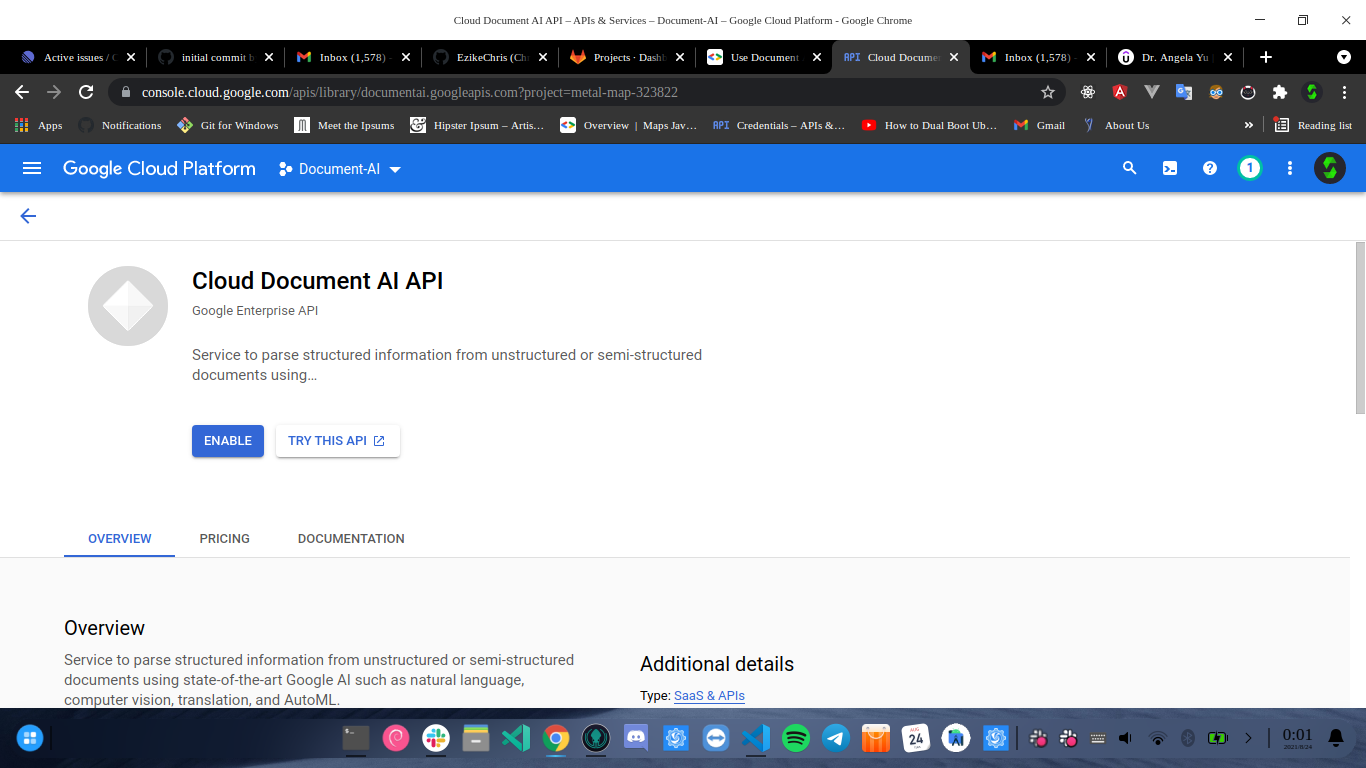Screen dimensions: 1366x768
Task: Open the Reading list
Action: click(1313, 125)
